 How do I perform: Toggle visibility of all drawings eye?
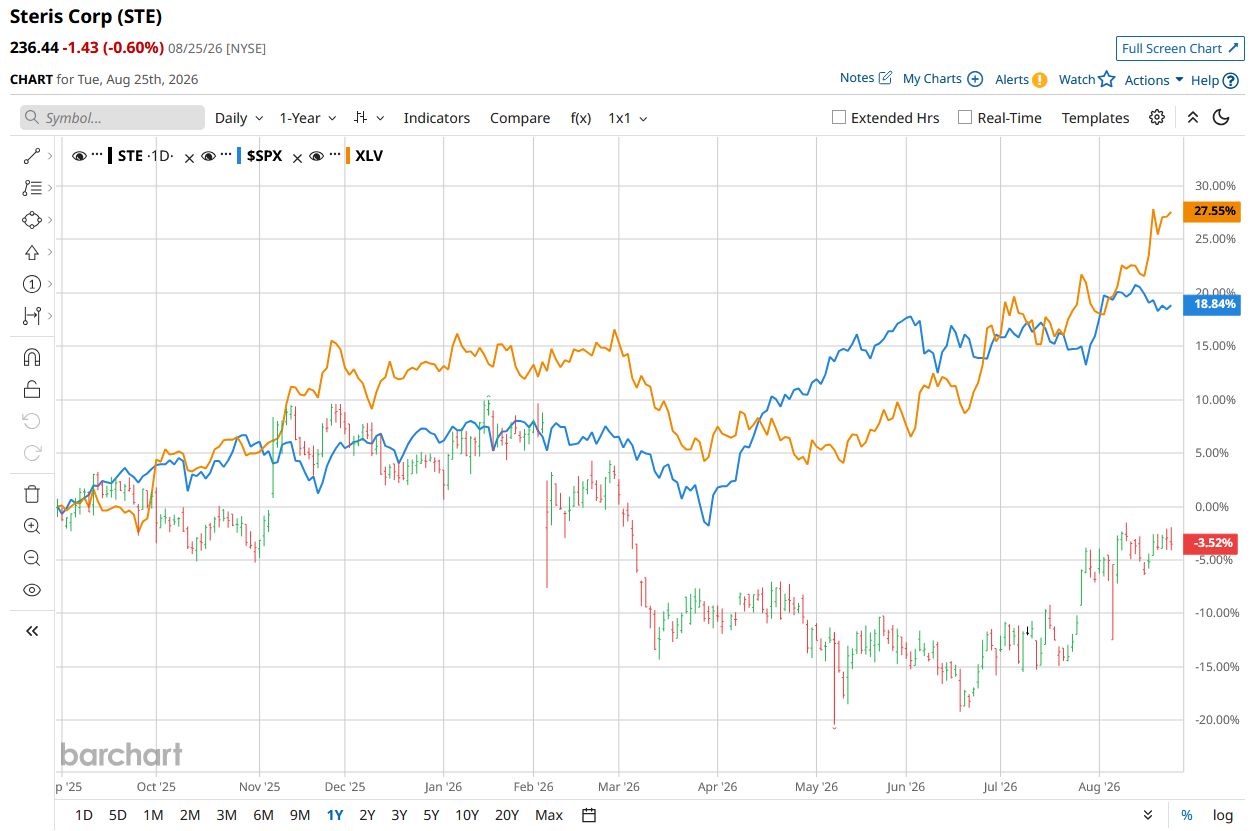click(31, 590)
